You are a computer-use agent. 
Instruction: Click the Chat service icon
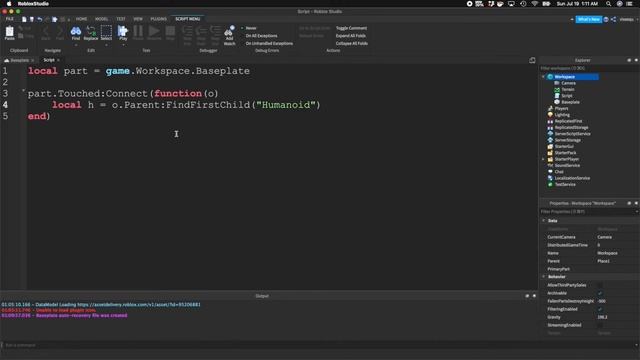550,171
